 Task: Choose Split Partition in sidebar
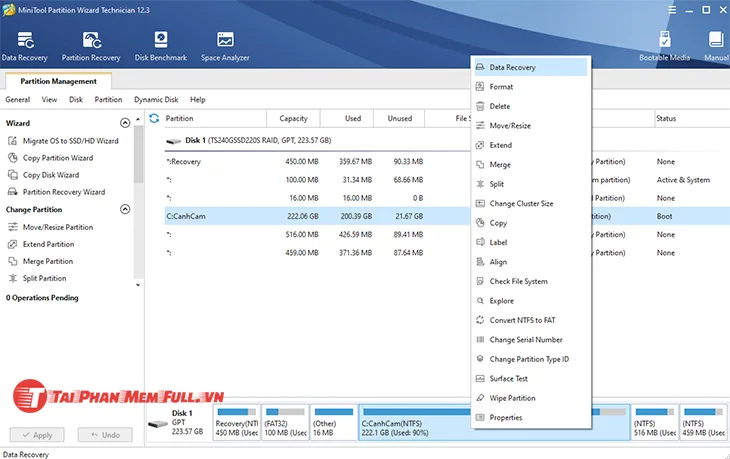pyautogui.click(x=37, y=278)
